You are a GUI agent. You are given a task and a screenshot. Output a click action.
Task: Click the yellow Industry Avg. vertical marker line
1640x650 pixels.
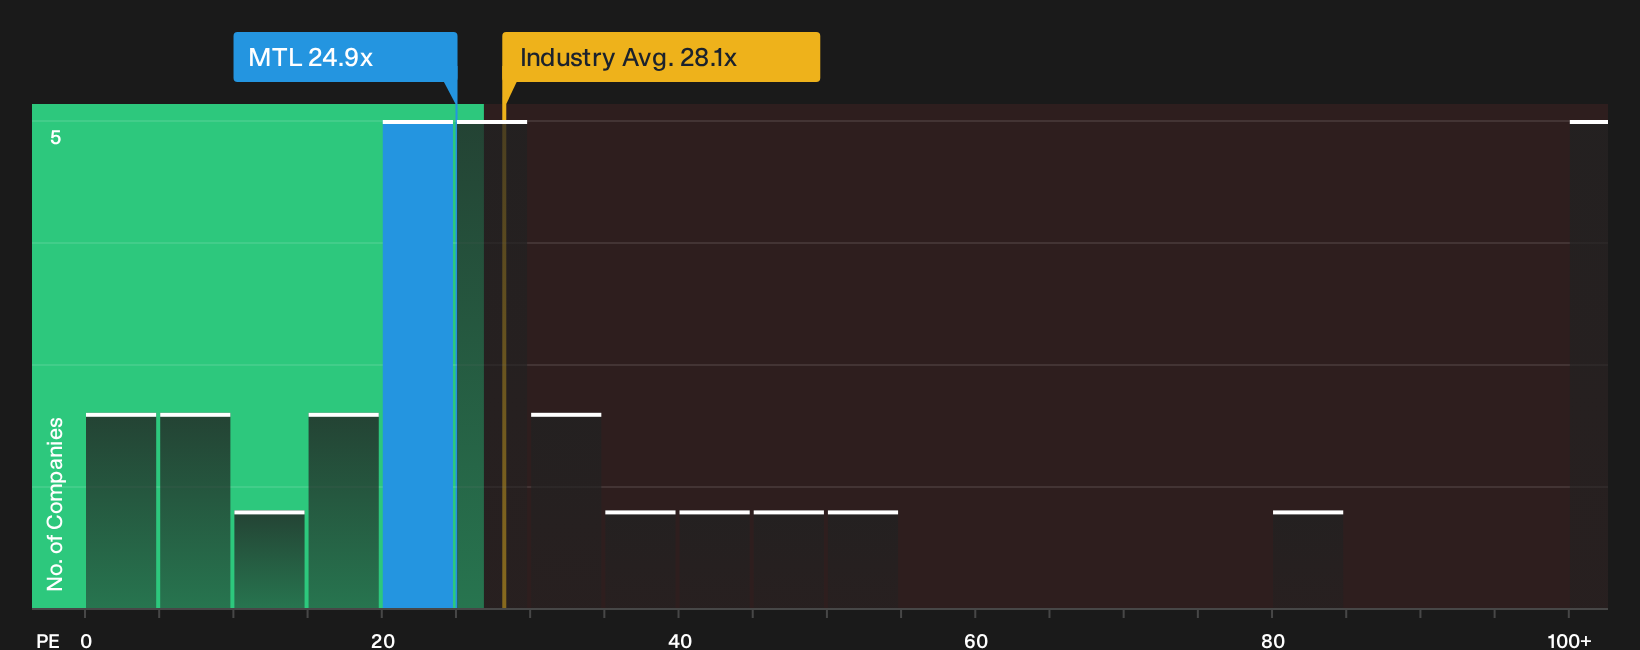click(504, 356)
